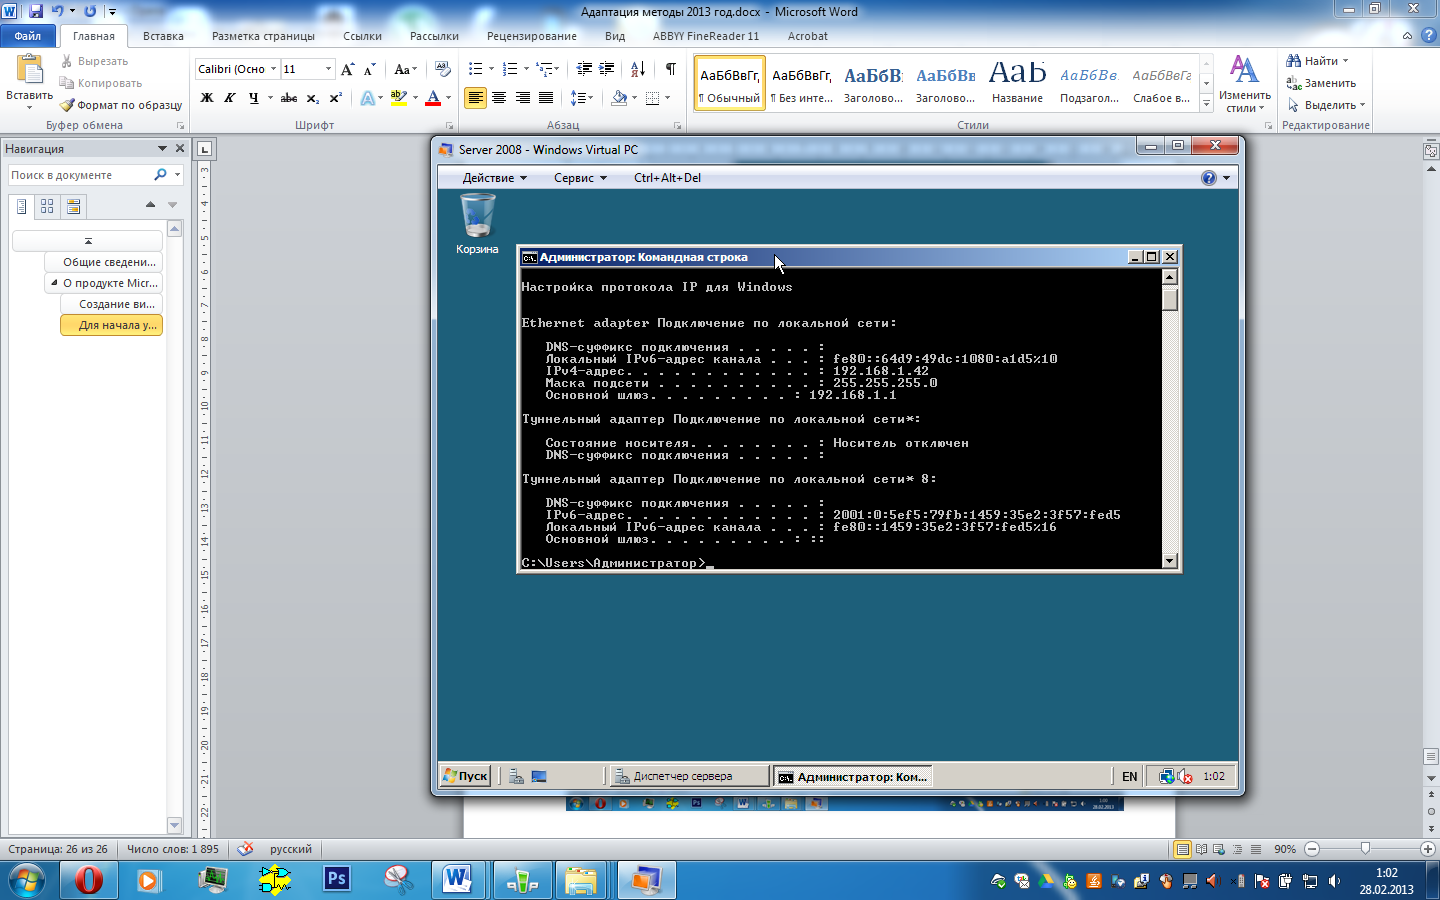Open the Файл tab
The height and width of the screenshot is (900, 1440).
(28, 36)
